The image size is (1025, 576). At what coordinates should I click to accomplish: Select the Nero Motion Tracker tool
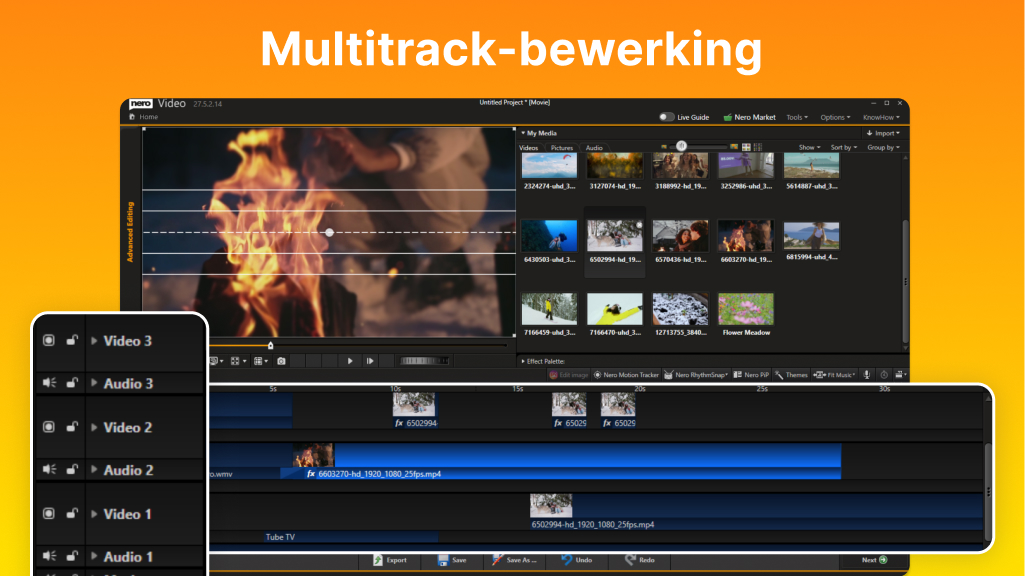(627, 374)
